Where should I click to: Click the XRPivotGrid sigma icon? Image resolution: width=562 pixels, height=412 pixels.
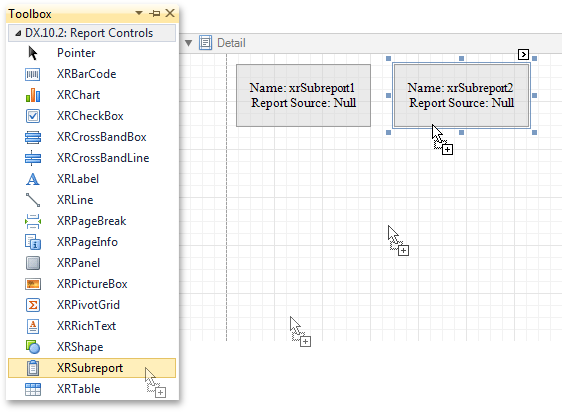coord(33,305)
